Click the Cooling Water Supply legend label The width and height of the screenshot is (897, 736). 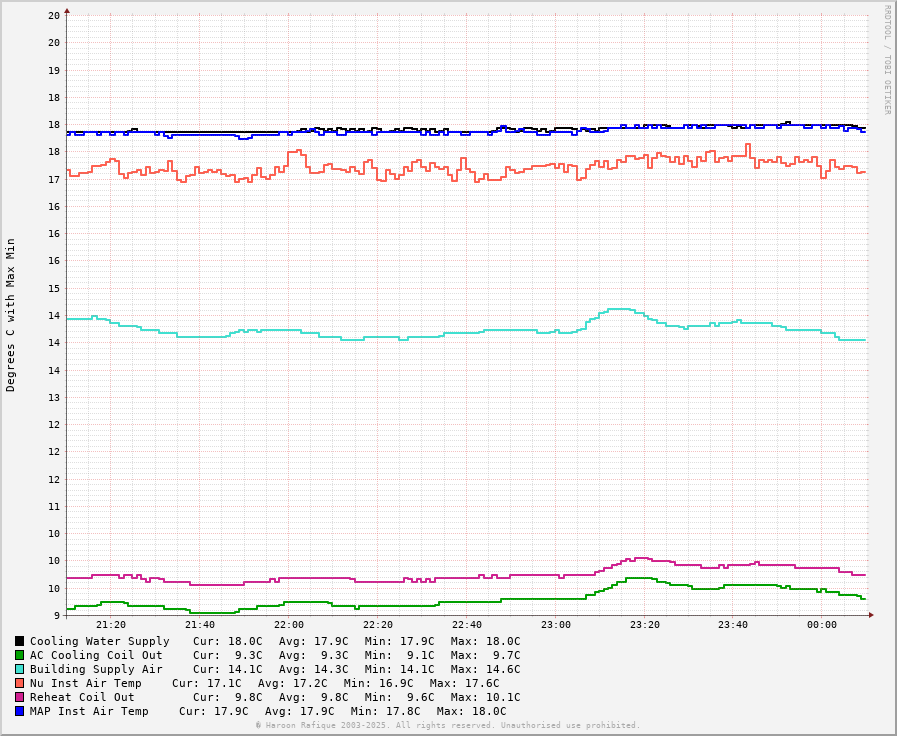point(99,641)
